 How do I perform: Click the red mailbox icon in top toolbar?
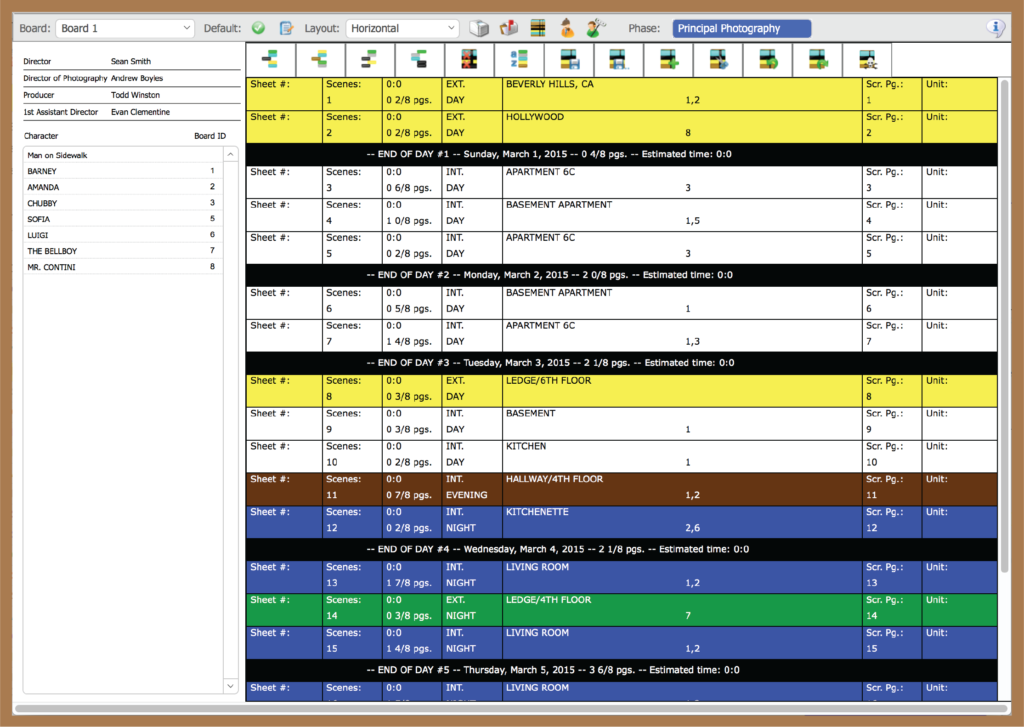[x=509, y=28]
